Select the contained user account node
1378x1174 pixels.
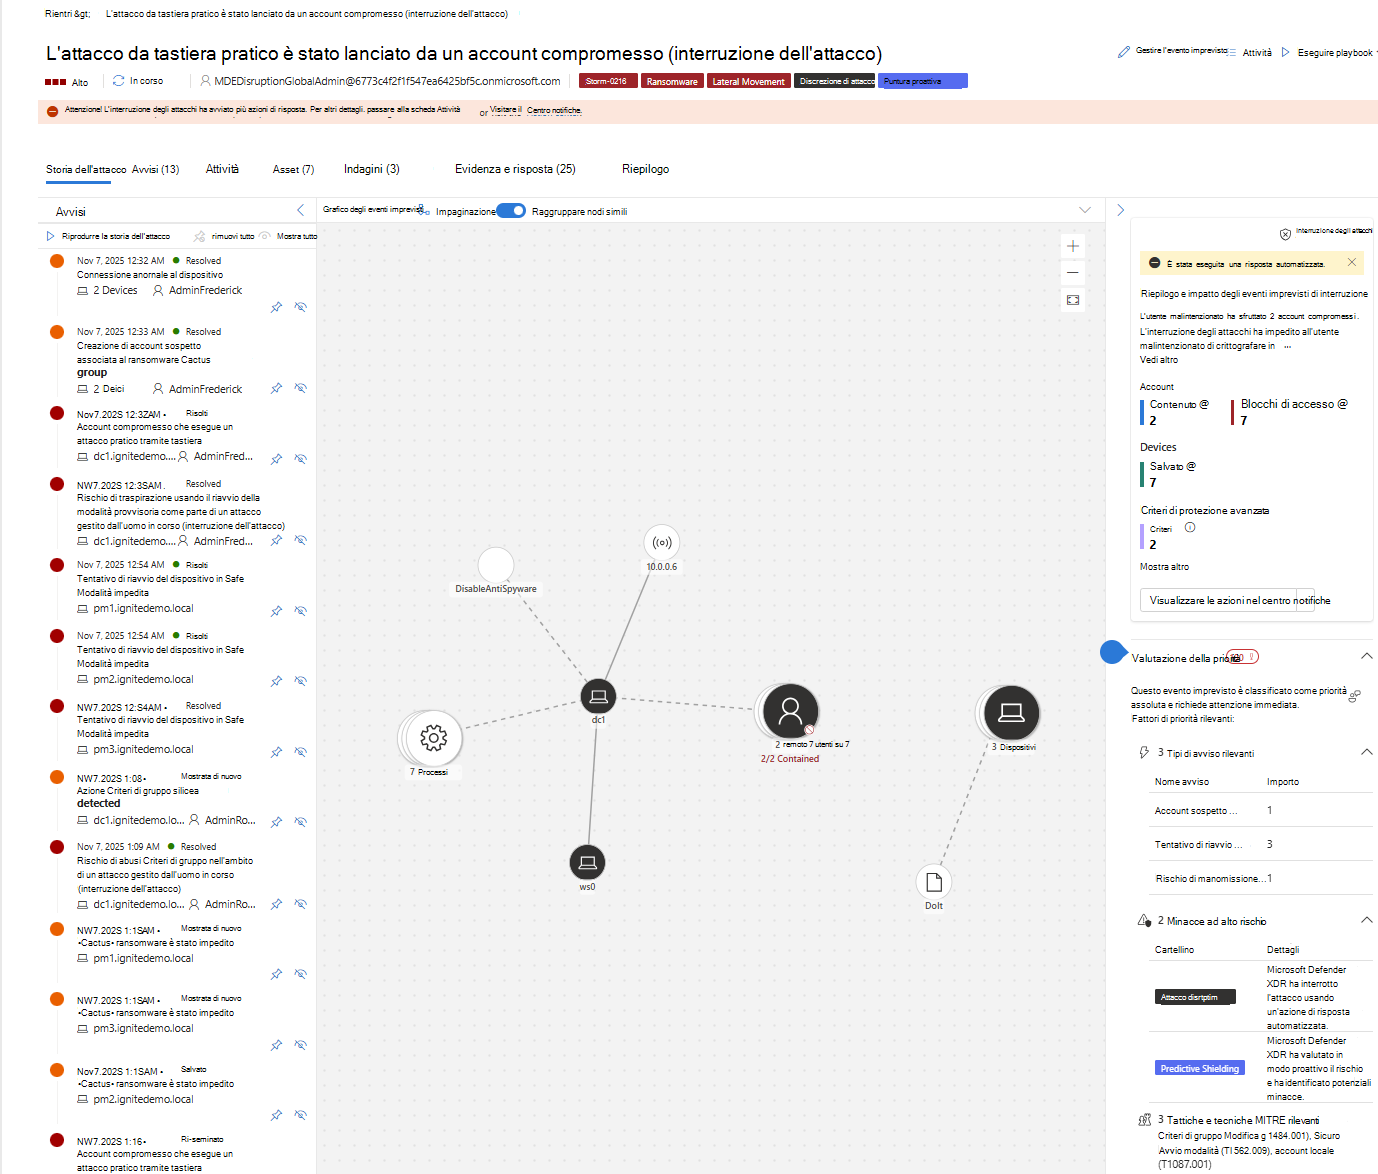(x=790, y=710)
